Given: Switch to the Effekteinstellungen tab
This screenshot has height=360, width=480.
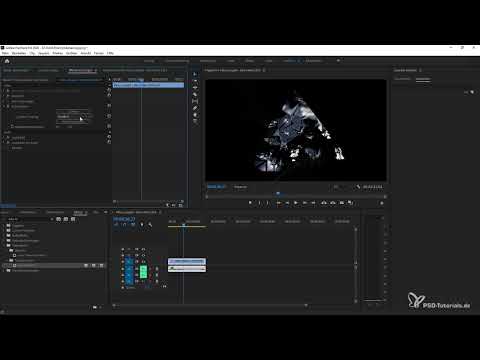Looking at the screenshot, I should coord(80,70).
